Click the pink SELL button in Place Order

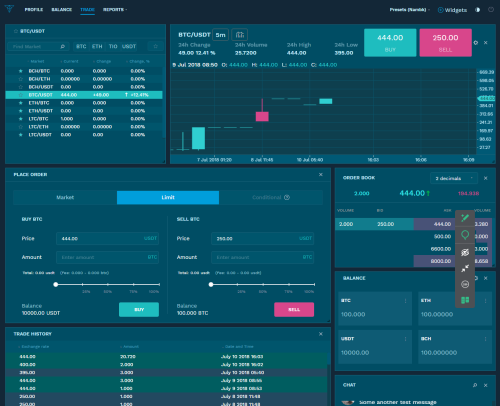[x=294, y=309]
